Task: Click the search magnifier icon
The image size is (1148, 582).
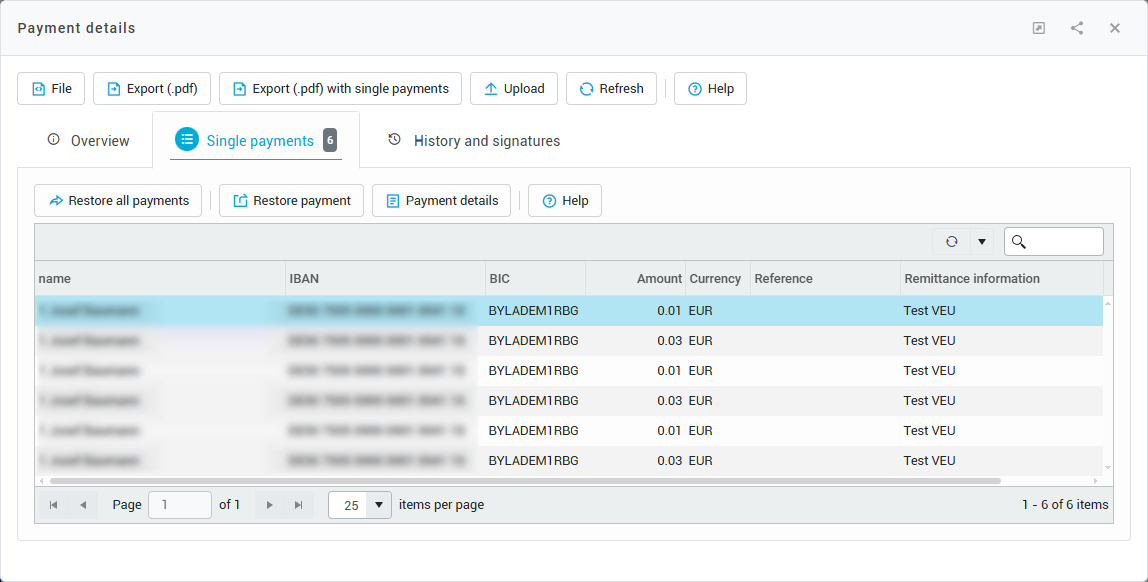Action: coord(1019,242)
